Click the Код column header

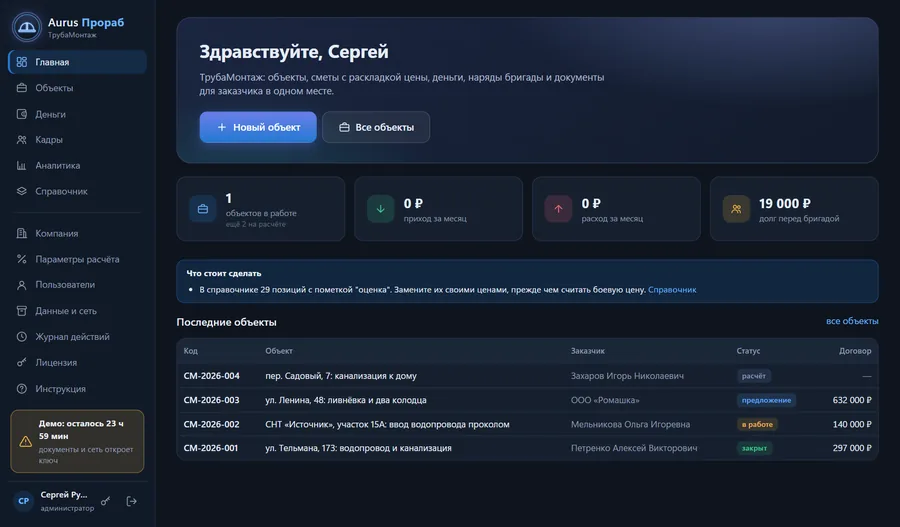pos(191,351)
